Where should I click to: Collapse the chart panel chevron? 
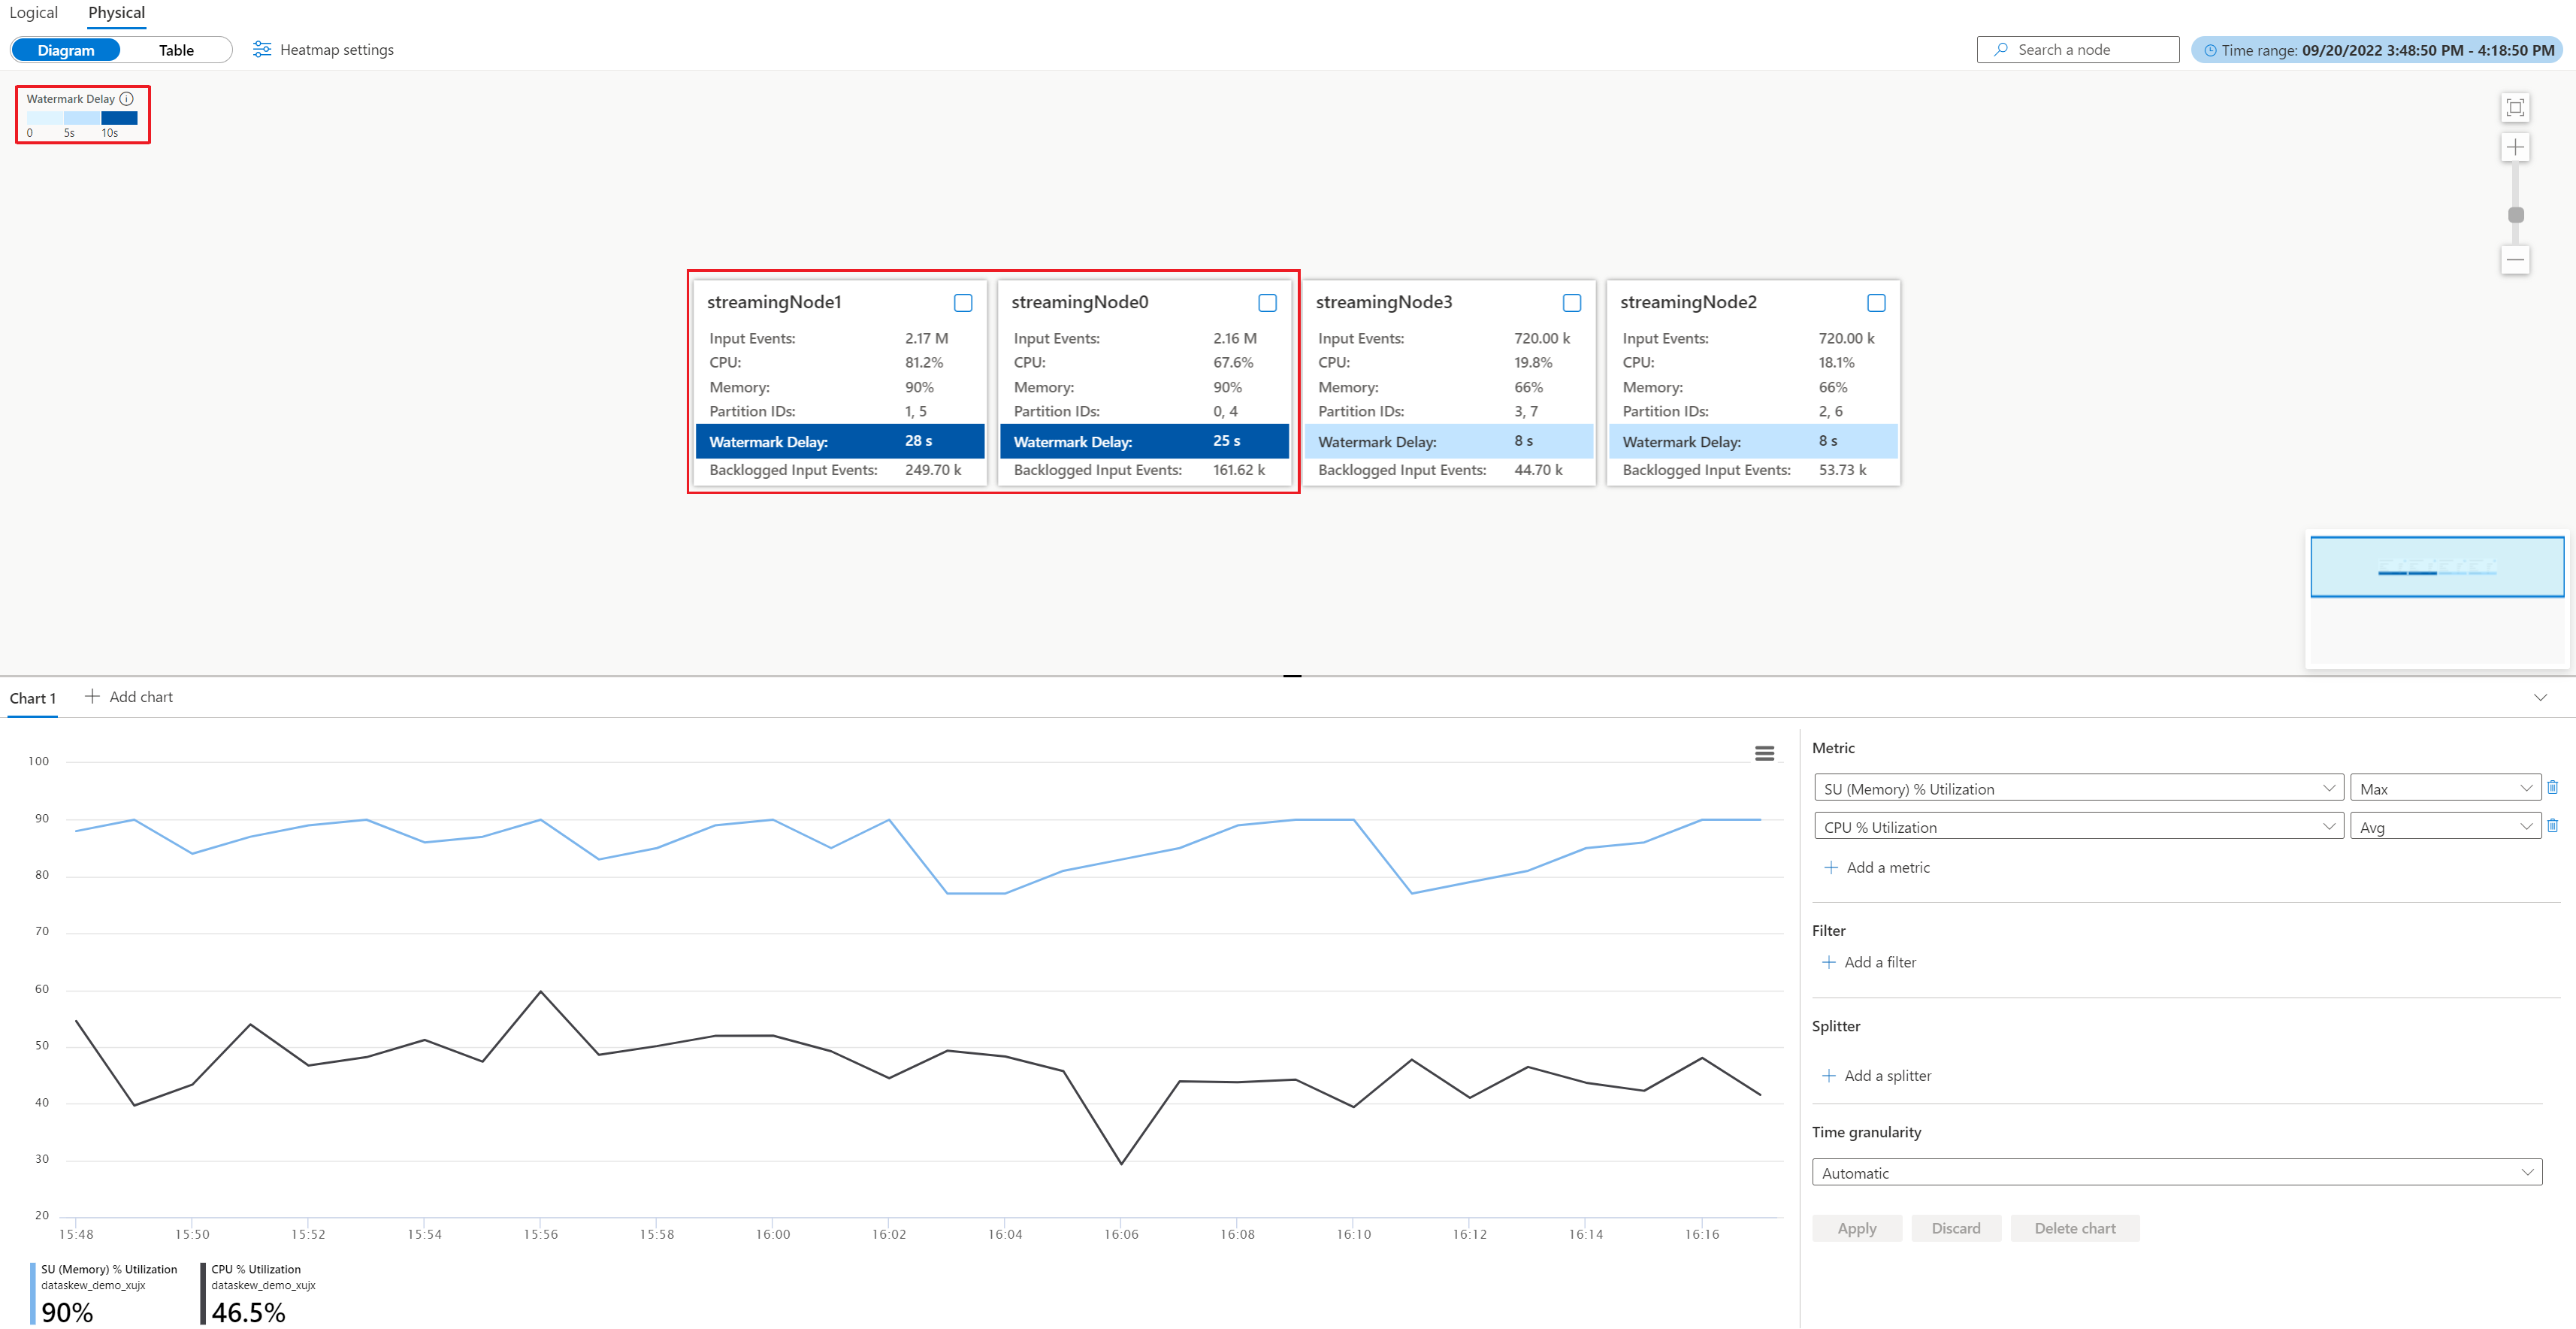click(2540, 697)
